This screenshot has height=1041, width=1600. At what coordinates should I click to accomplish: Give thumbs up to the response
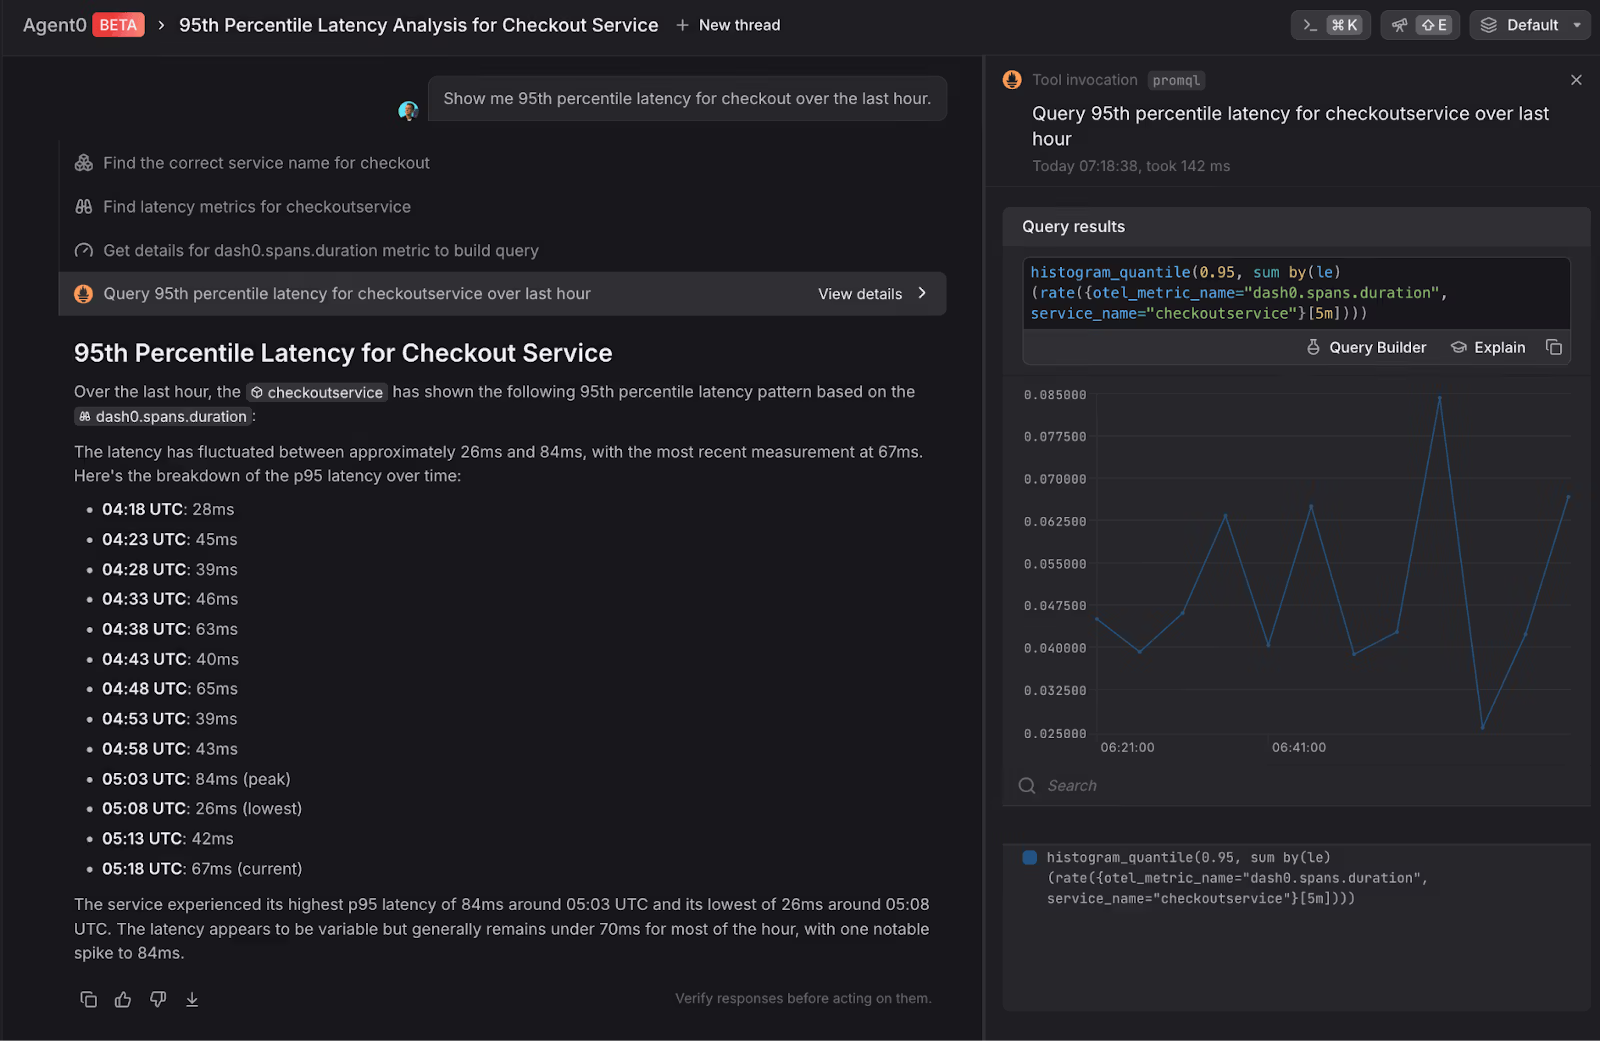(x=123, y=999)
